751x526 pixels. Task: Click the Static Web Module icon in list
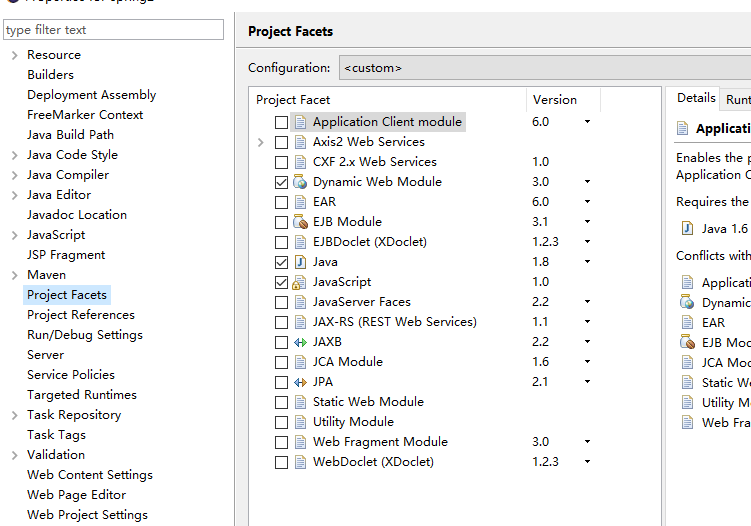point(300,402)
